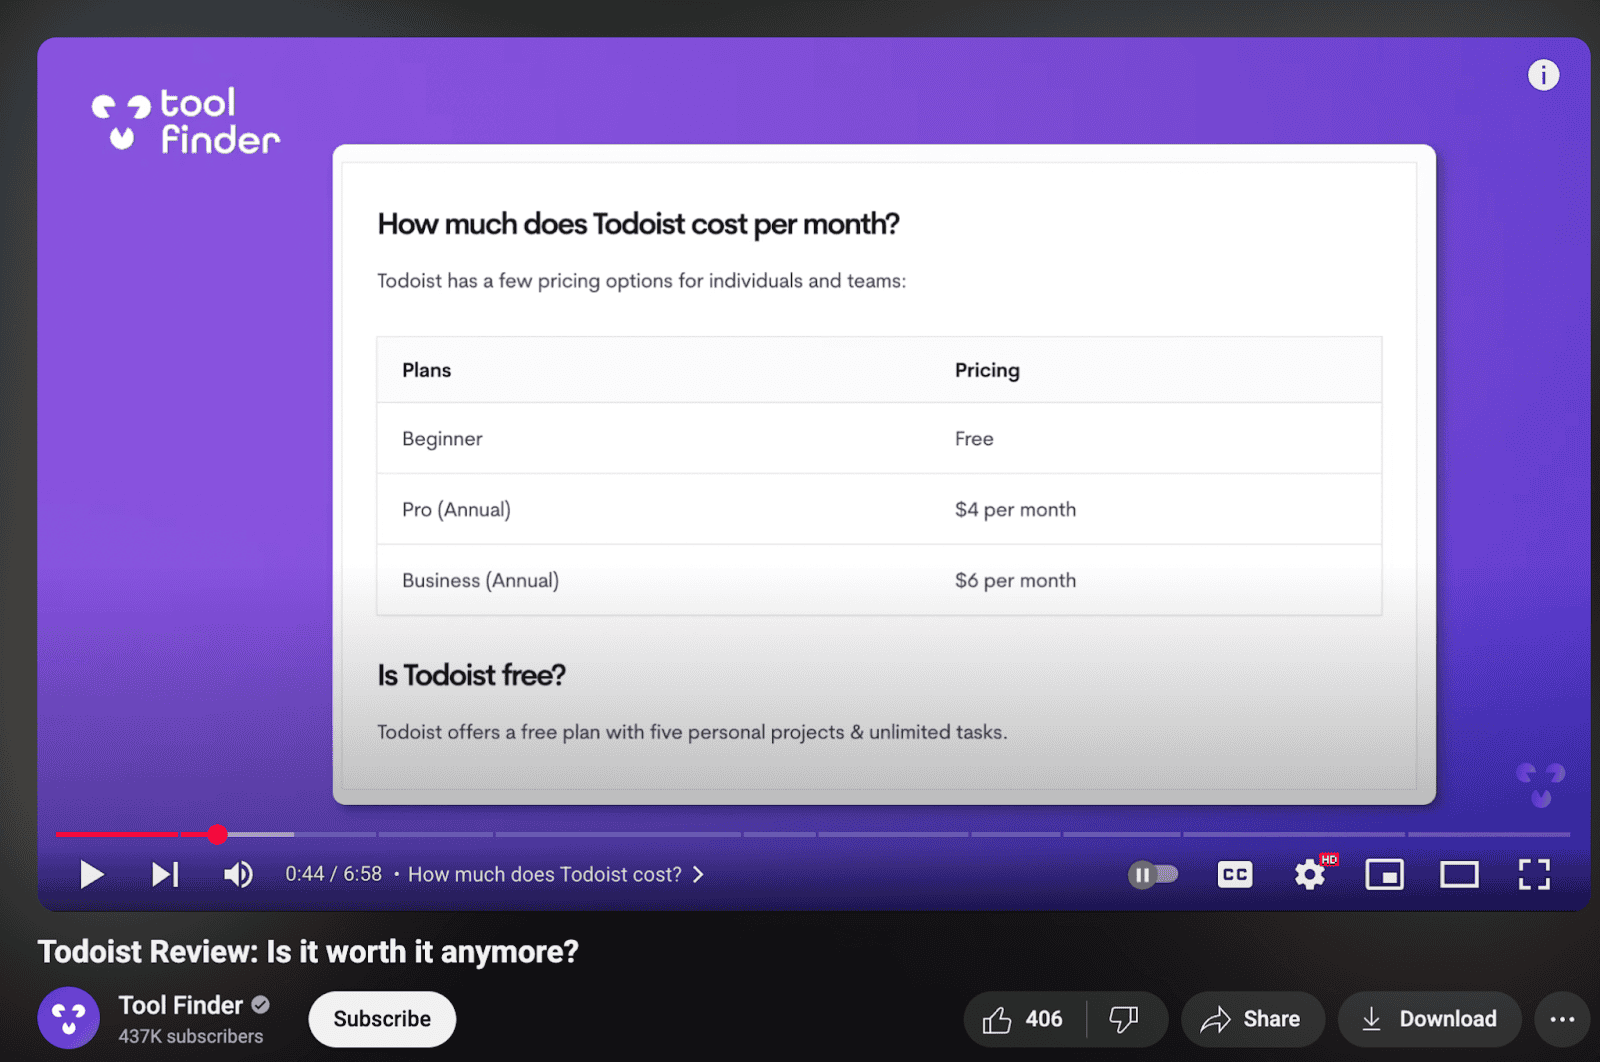Switch to theater mode
This screenshot has height=1062, width=1600.
pos(1459,875)
